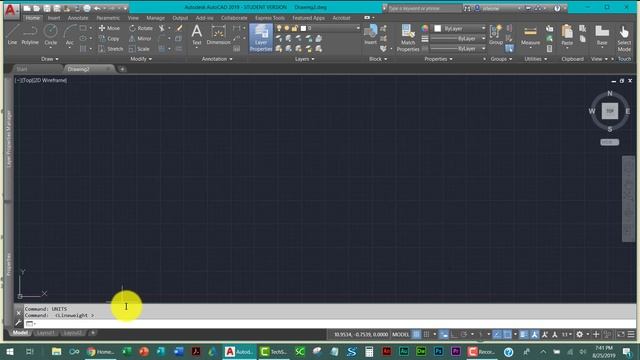This screenshot has width=640, height=360.
Task: Open Calculator from the Windows taskbar
Action: click(x=369, y=351)
